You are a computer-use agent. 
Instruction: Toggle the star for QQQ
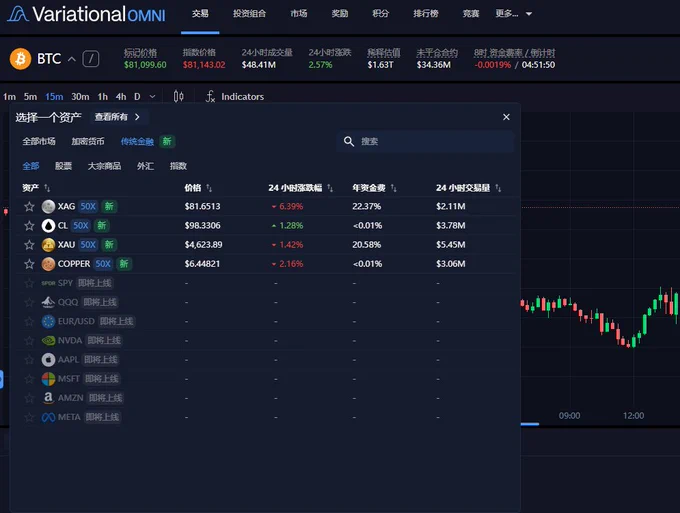pyautogui.click(x=29, y=302)
